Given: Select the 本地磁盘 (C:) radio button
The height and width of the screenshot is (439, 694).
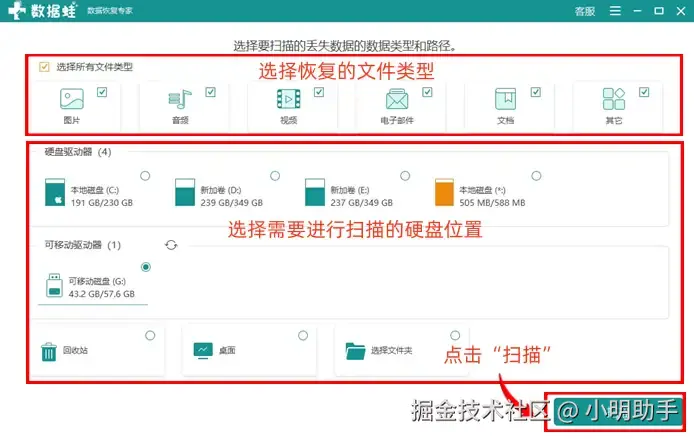Looking at the screenshot, I should pos(145,176).
